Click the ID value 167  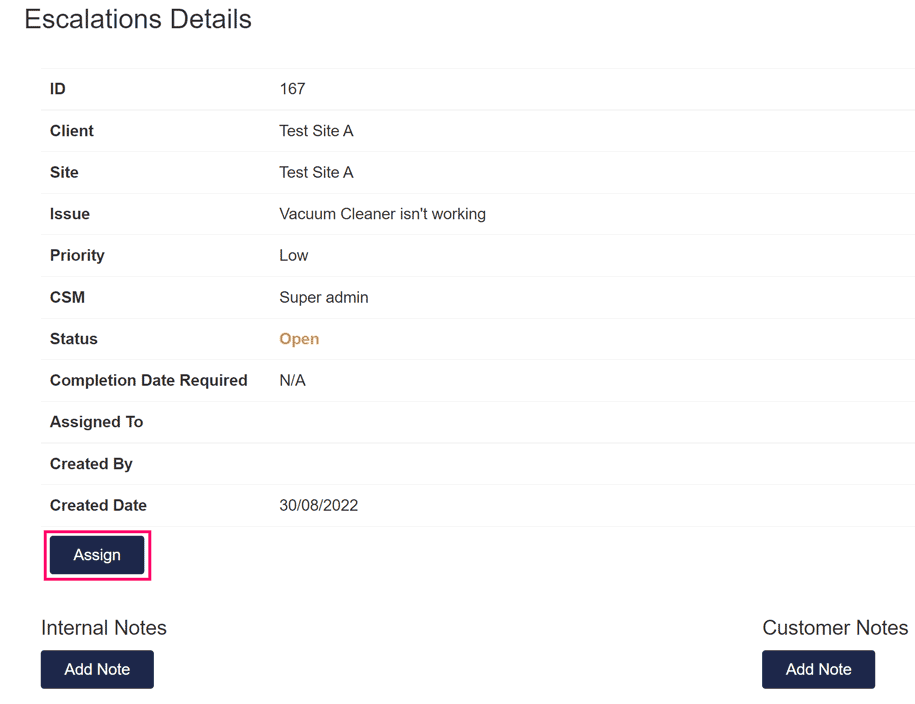[x=292, y=89]
